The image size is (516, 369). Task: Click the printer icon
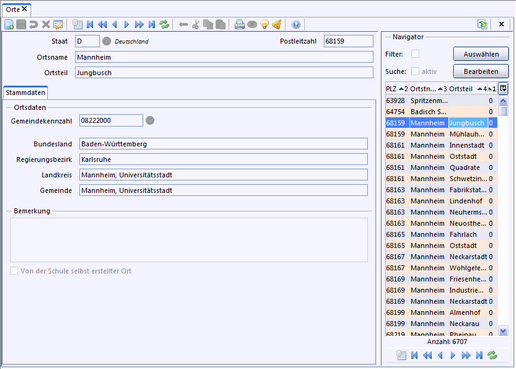239,24
